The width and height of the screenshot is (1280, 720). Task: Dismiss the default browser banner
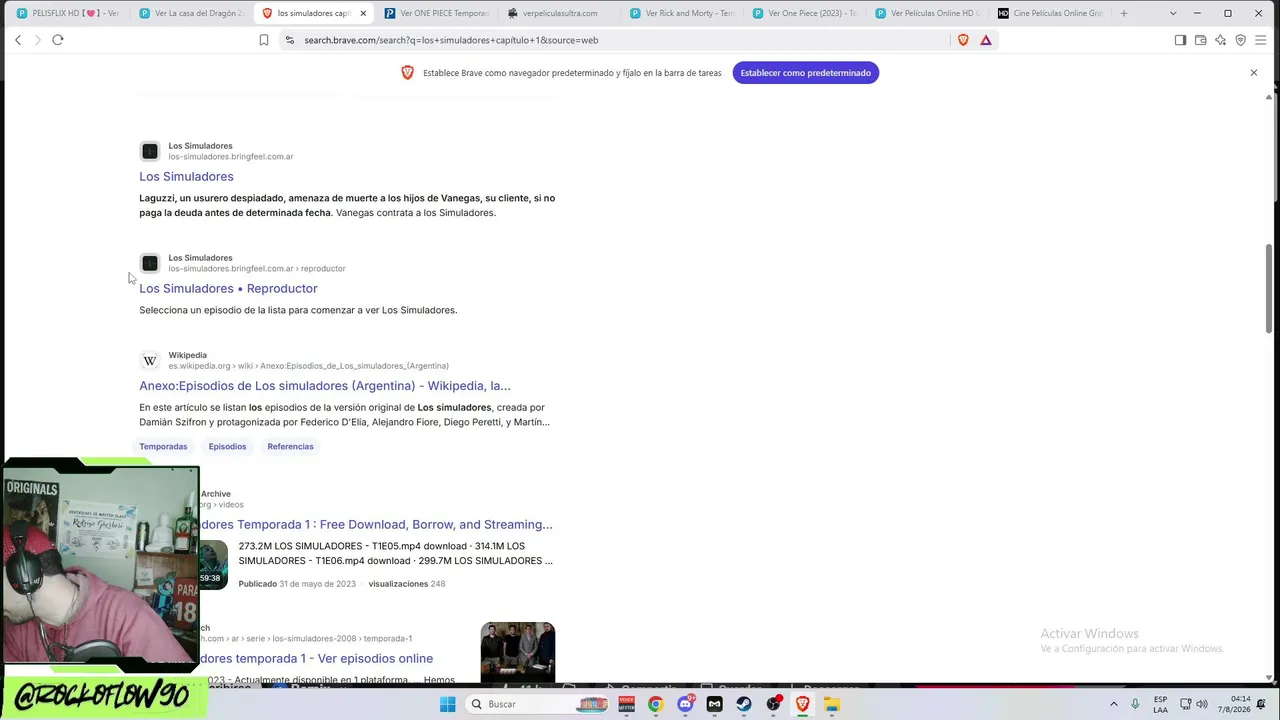point(1253,73)
